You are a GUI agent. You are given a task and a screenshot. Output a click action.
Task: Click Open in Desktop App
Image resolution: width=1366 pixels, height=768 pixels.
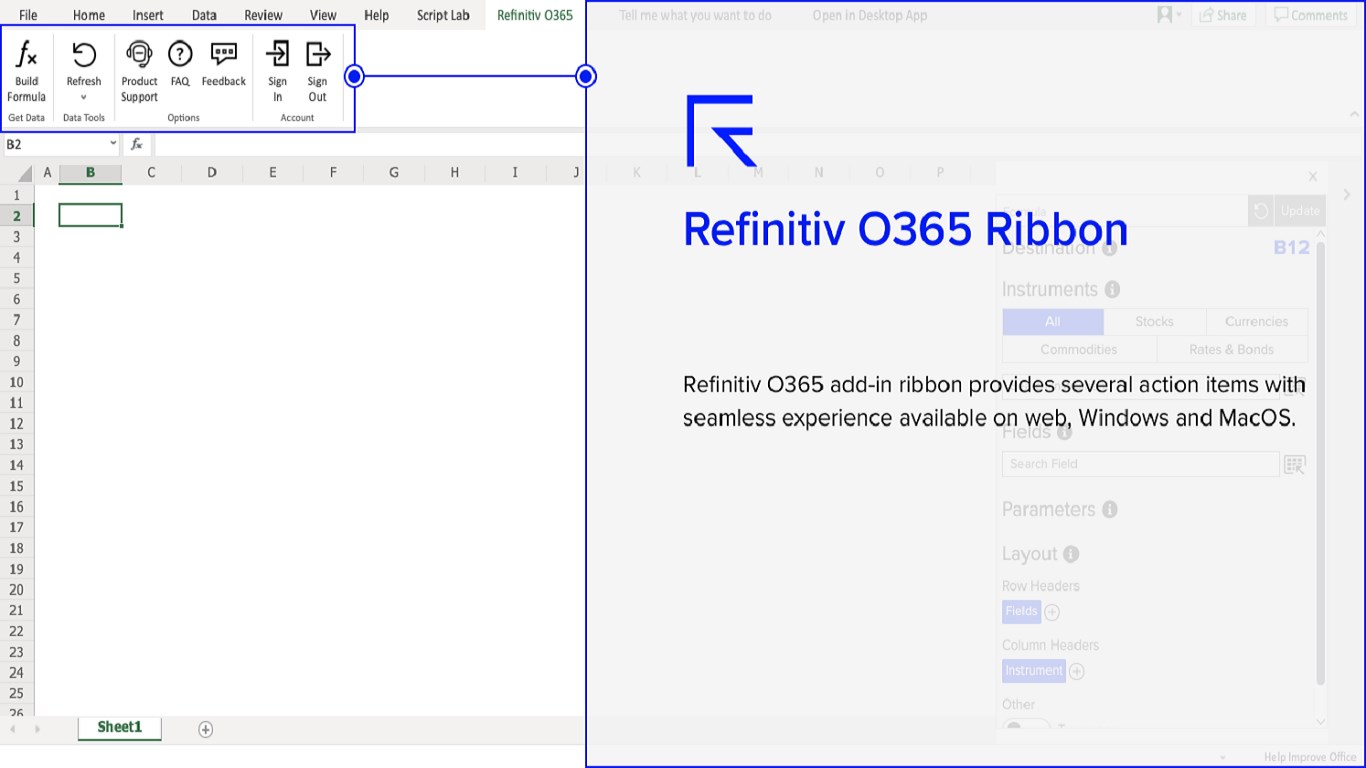869,15
